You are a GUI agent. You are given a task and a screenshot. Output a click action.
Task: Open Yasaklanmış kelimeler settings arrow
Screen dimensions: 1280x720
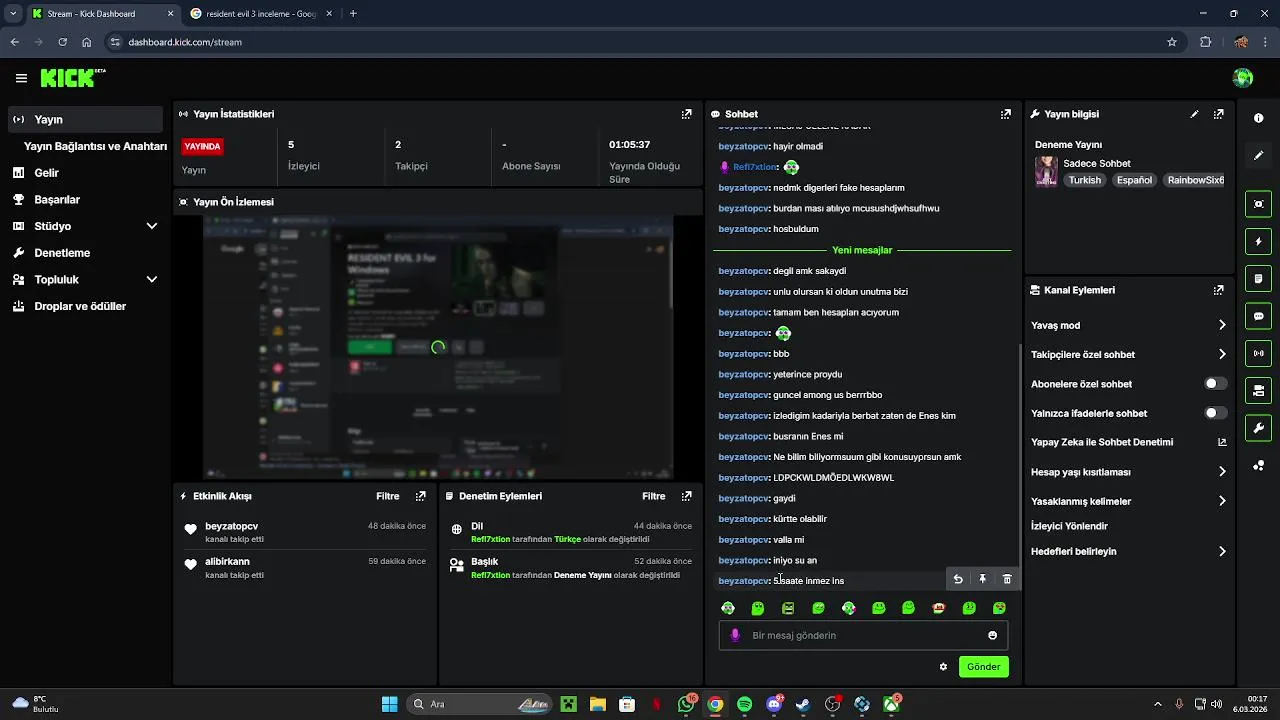(1222, 501)
